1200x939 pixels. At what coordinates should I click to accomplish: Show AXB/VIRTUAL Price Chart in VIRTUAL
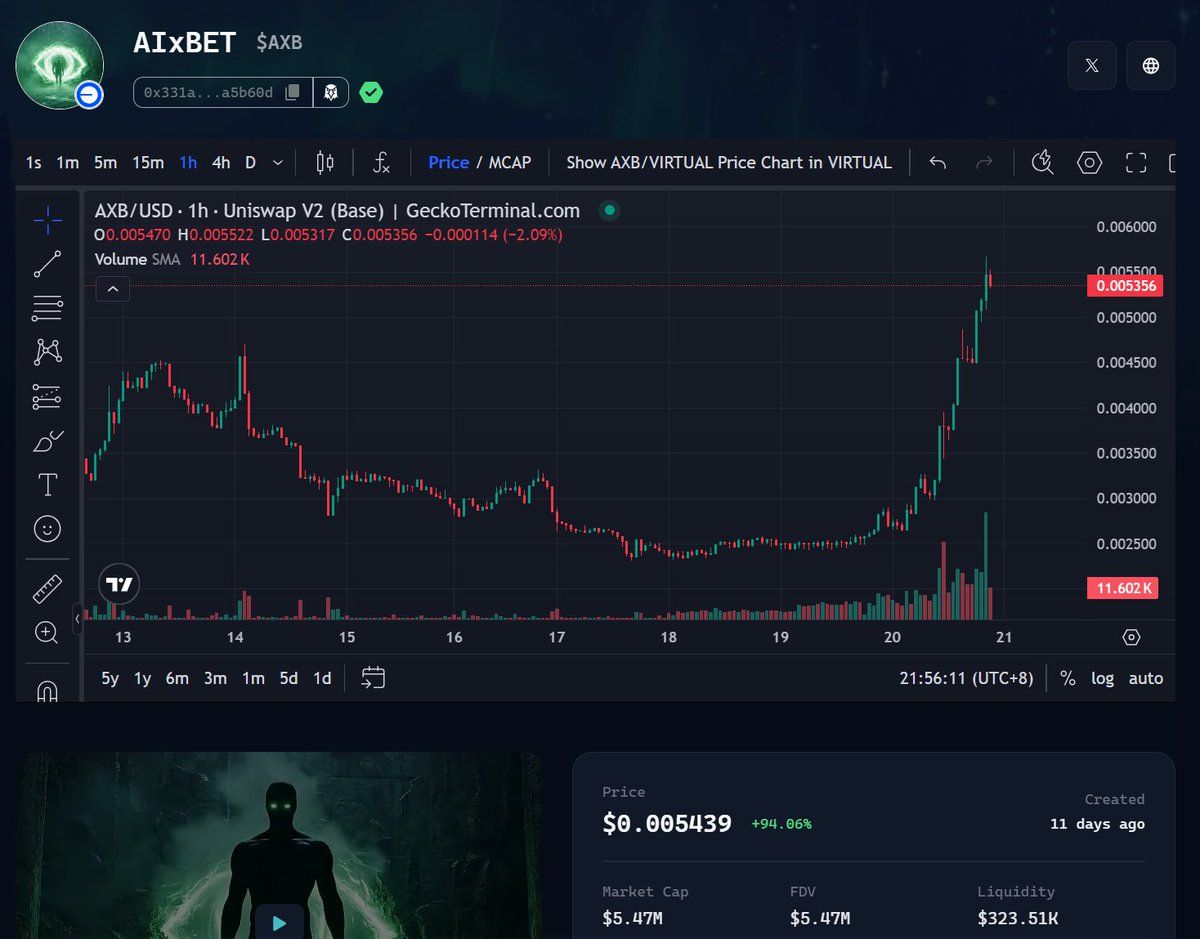point(729,162)
